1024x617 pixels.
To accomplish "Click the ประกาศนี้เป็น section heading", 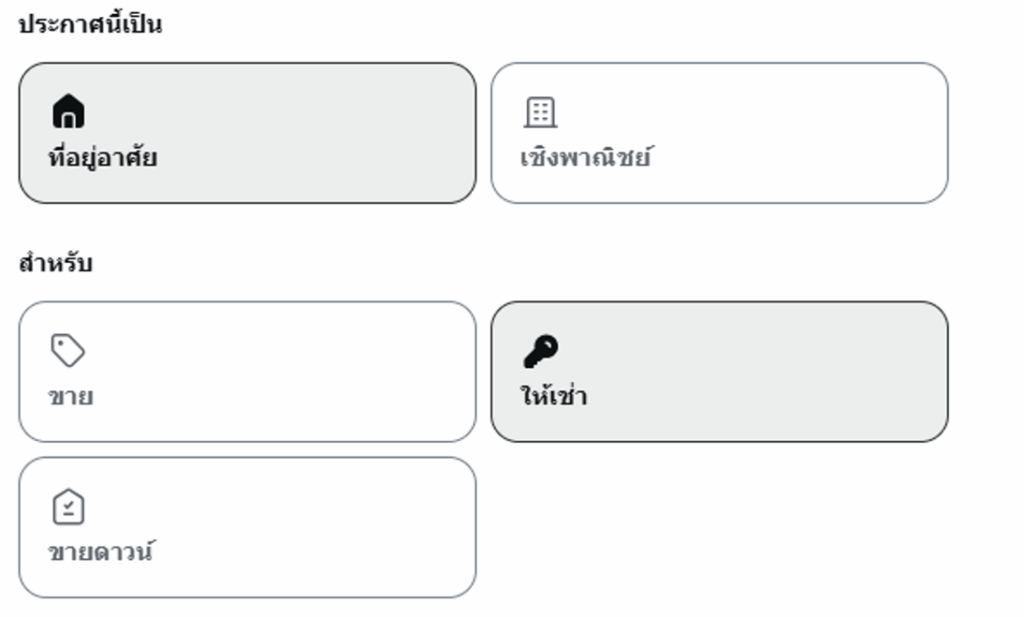I will (90, 25).
